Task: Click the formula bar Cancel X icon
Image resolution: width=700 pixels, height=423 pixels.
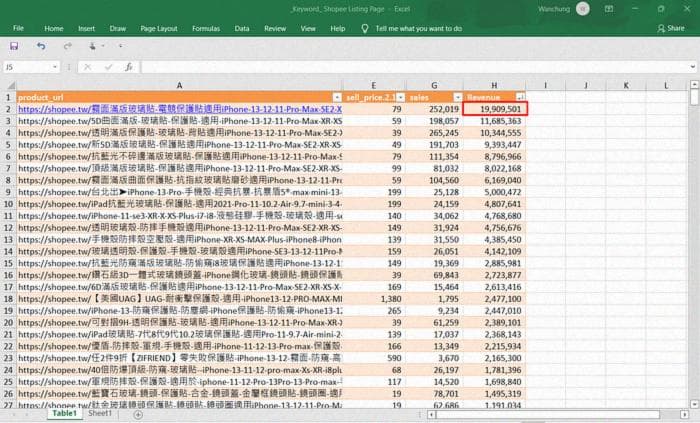Action: (88, 67)
